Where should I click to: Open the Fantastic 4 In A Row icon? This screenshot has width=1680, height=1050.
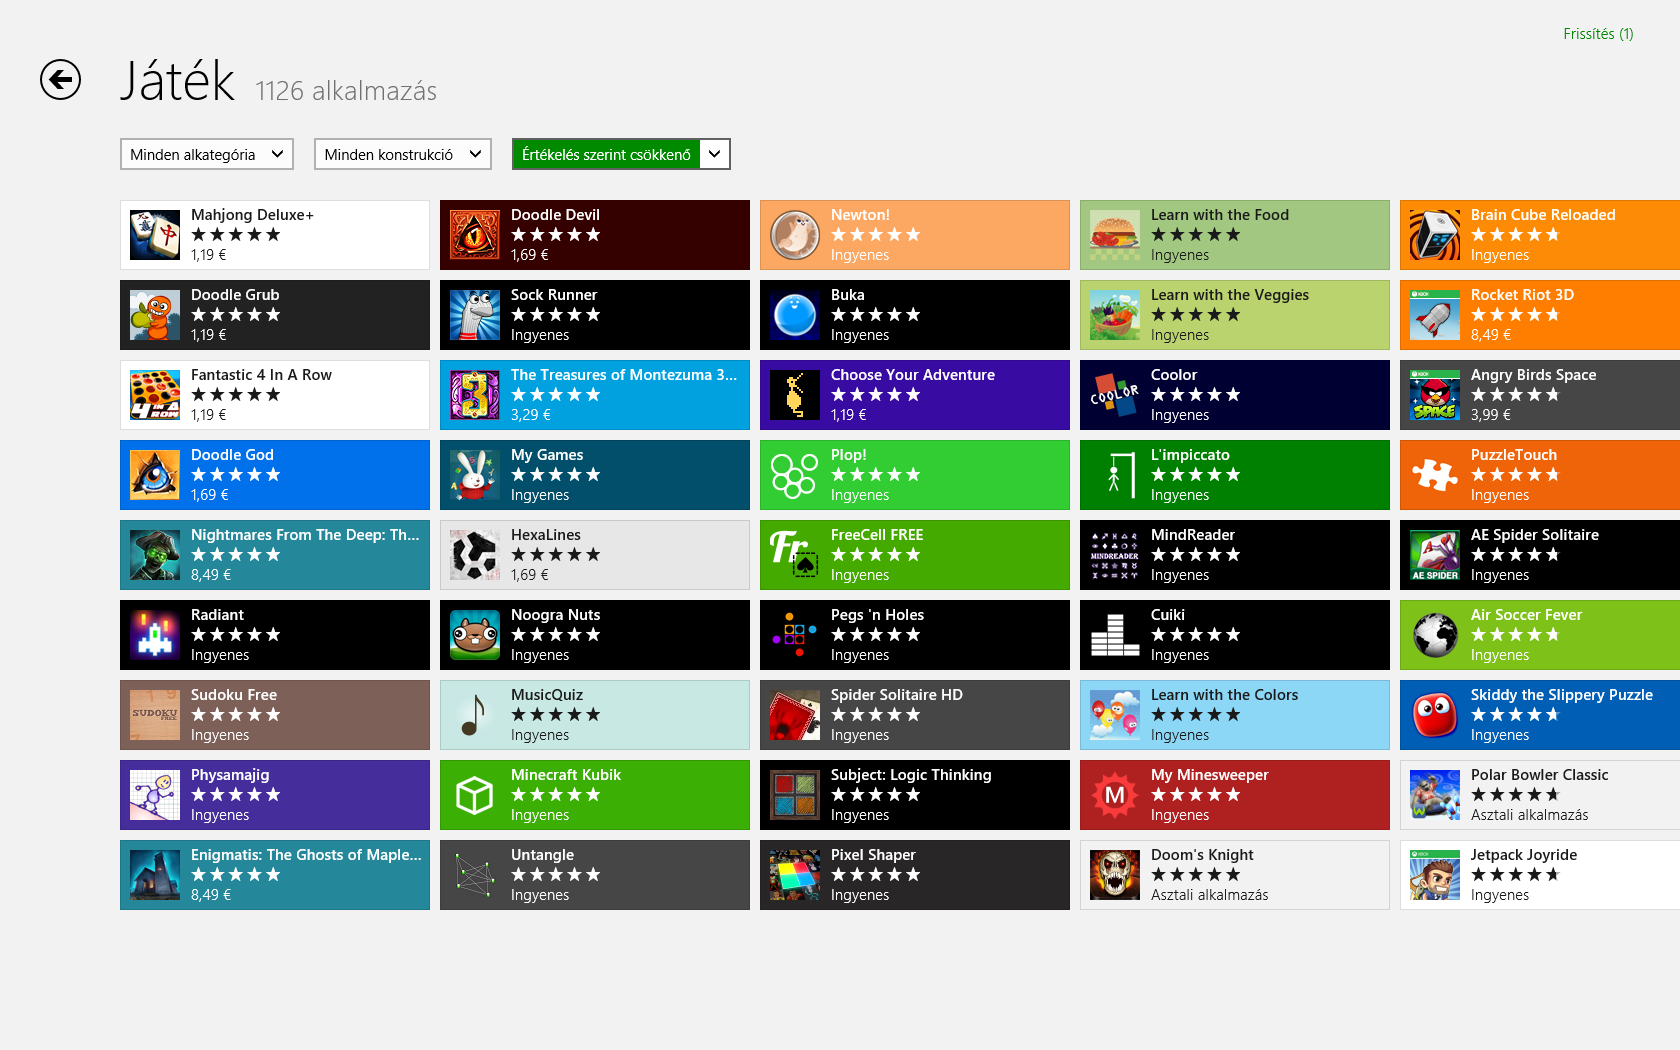point(155,395)
